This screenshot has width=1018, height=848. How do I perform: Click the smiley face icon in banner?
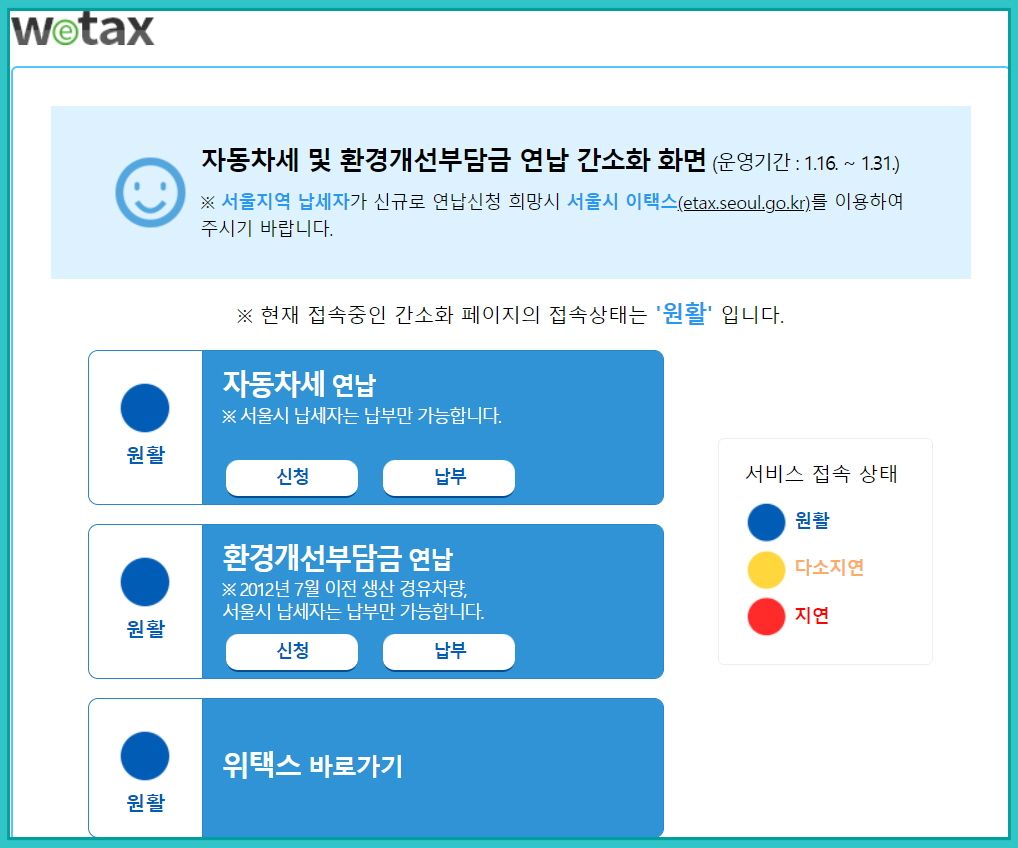tap(151, 192)
